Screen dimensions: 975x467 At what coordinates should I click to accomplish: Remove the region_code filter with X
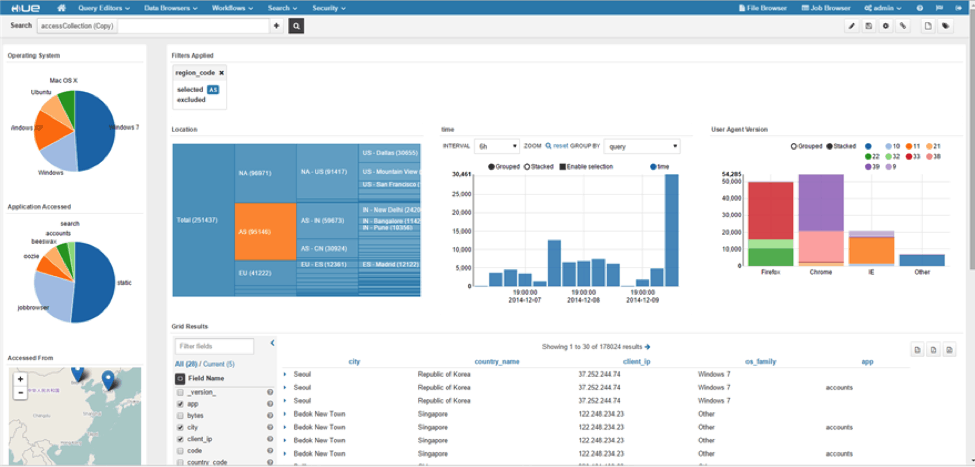point(221,73)
